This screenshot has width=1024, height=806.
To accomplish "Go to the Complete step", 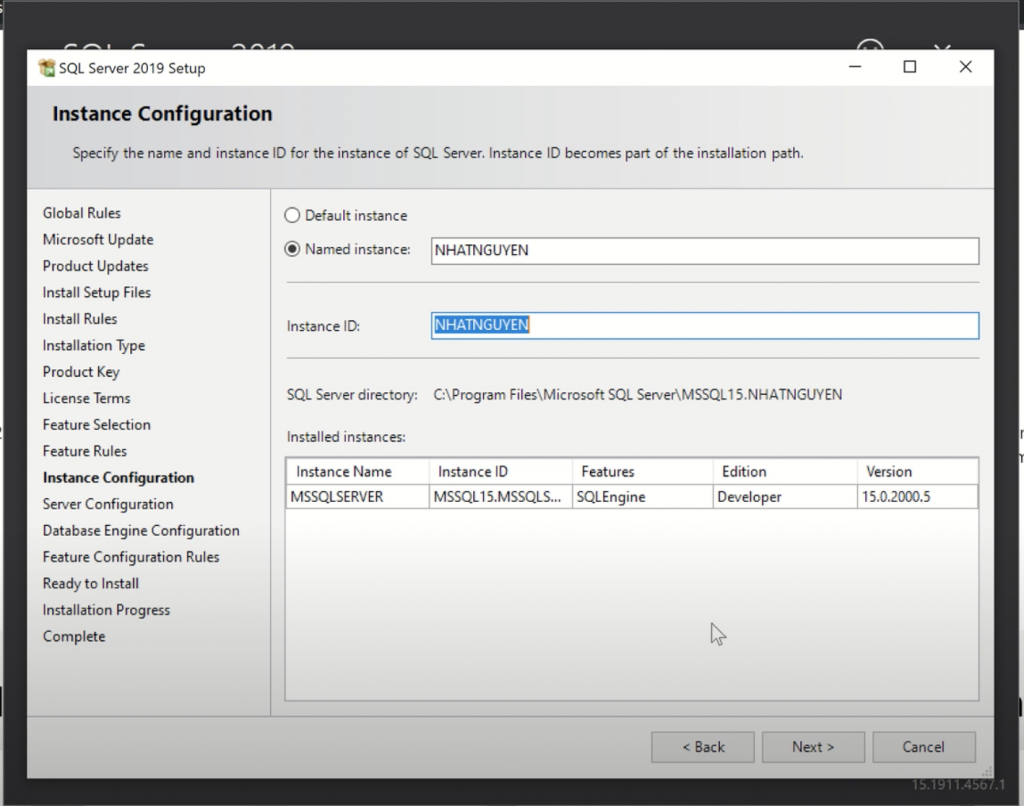I will coord(74,636).
